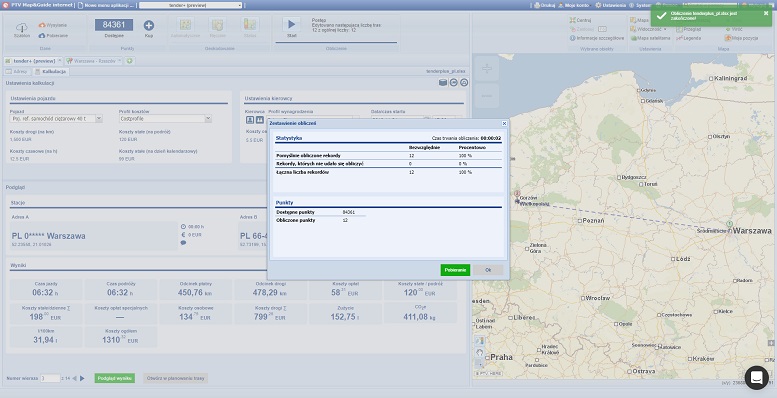Click the Koszty ogółem 1310 EUR value
The image size is (777, 398).
click(120, 340)
